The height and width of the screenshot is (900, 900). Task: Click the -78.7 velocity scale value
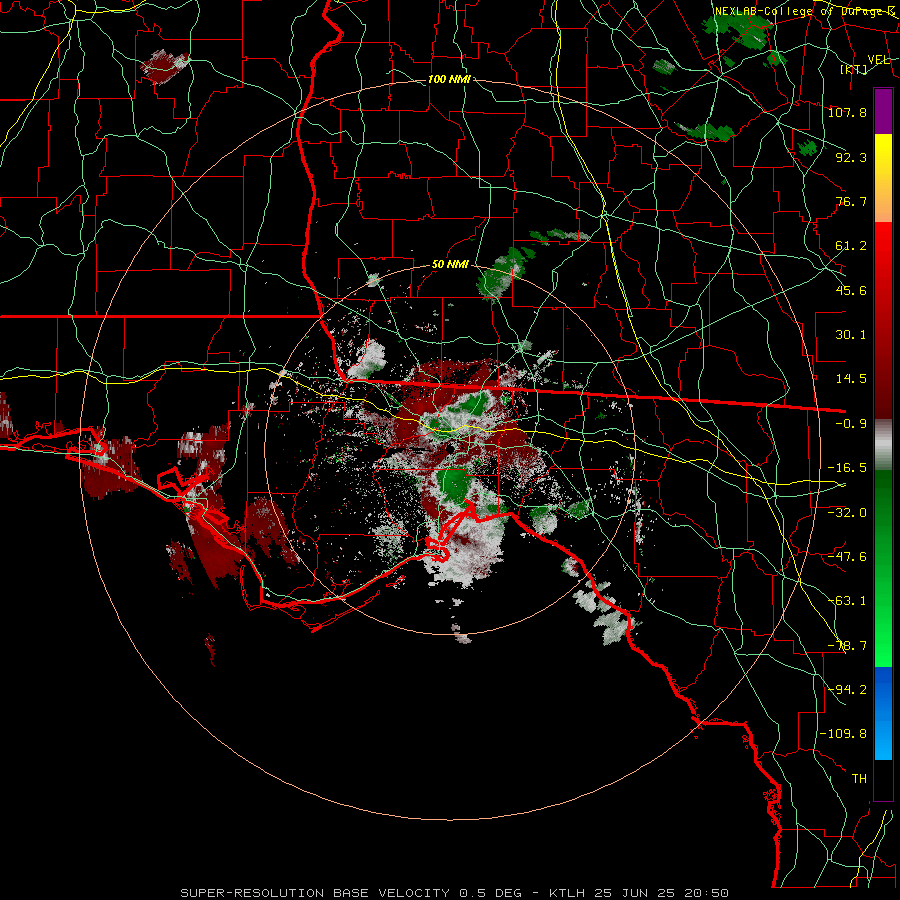(847, 646)
